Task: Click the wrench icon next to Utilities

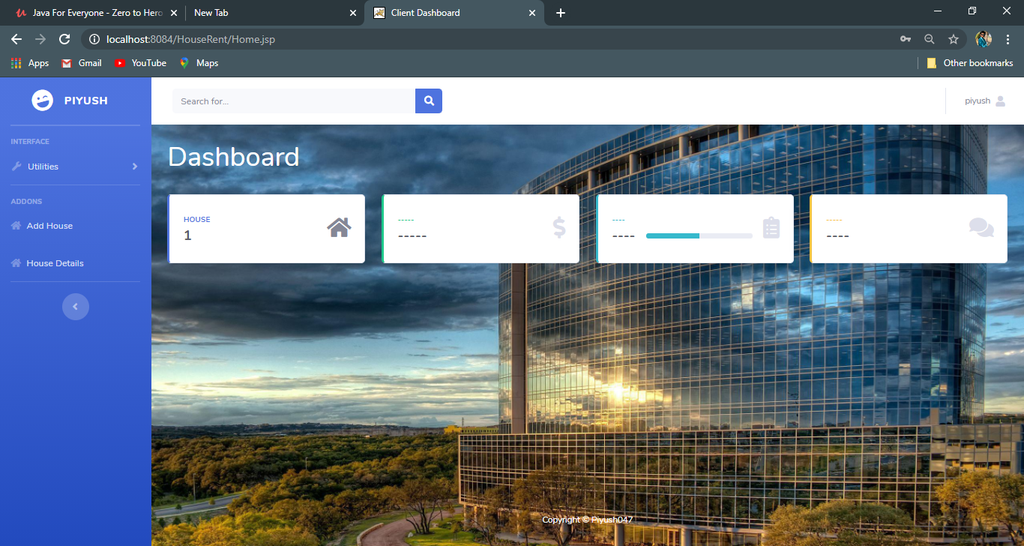Action: (x=16, y=167)
